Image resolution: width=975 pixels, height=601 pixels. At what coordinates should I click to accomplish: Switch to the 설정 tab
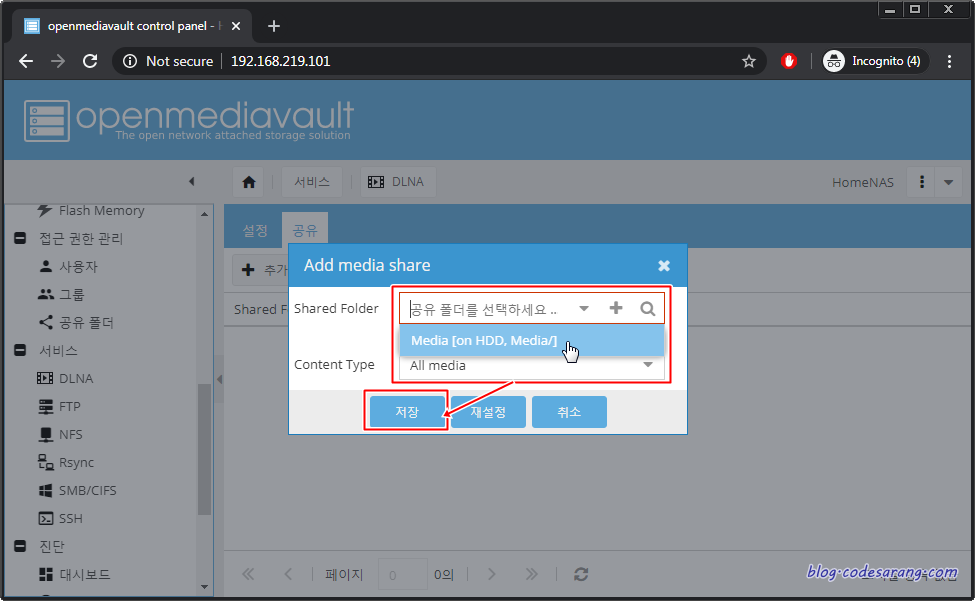click(255, 231)
